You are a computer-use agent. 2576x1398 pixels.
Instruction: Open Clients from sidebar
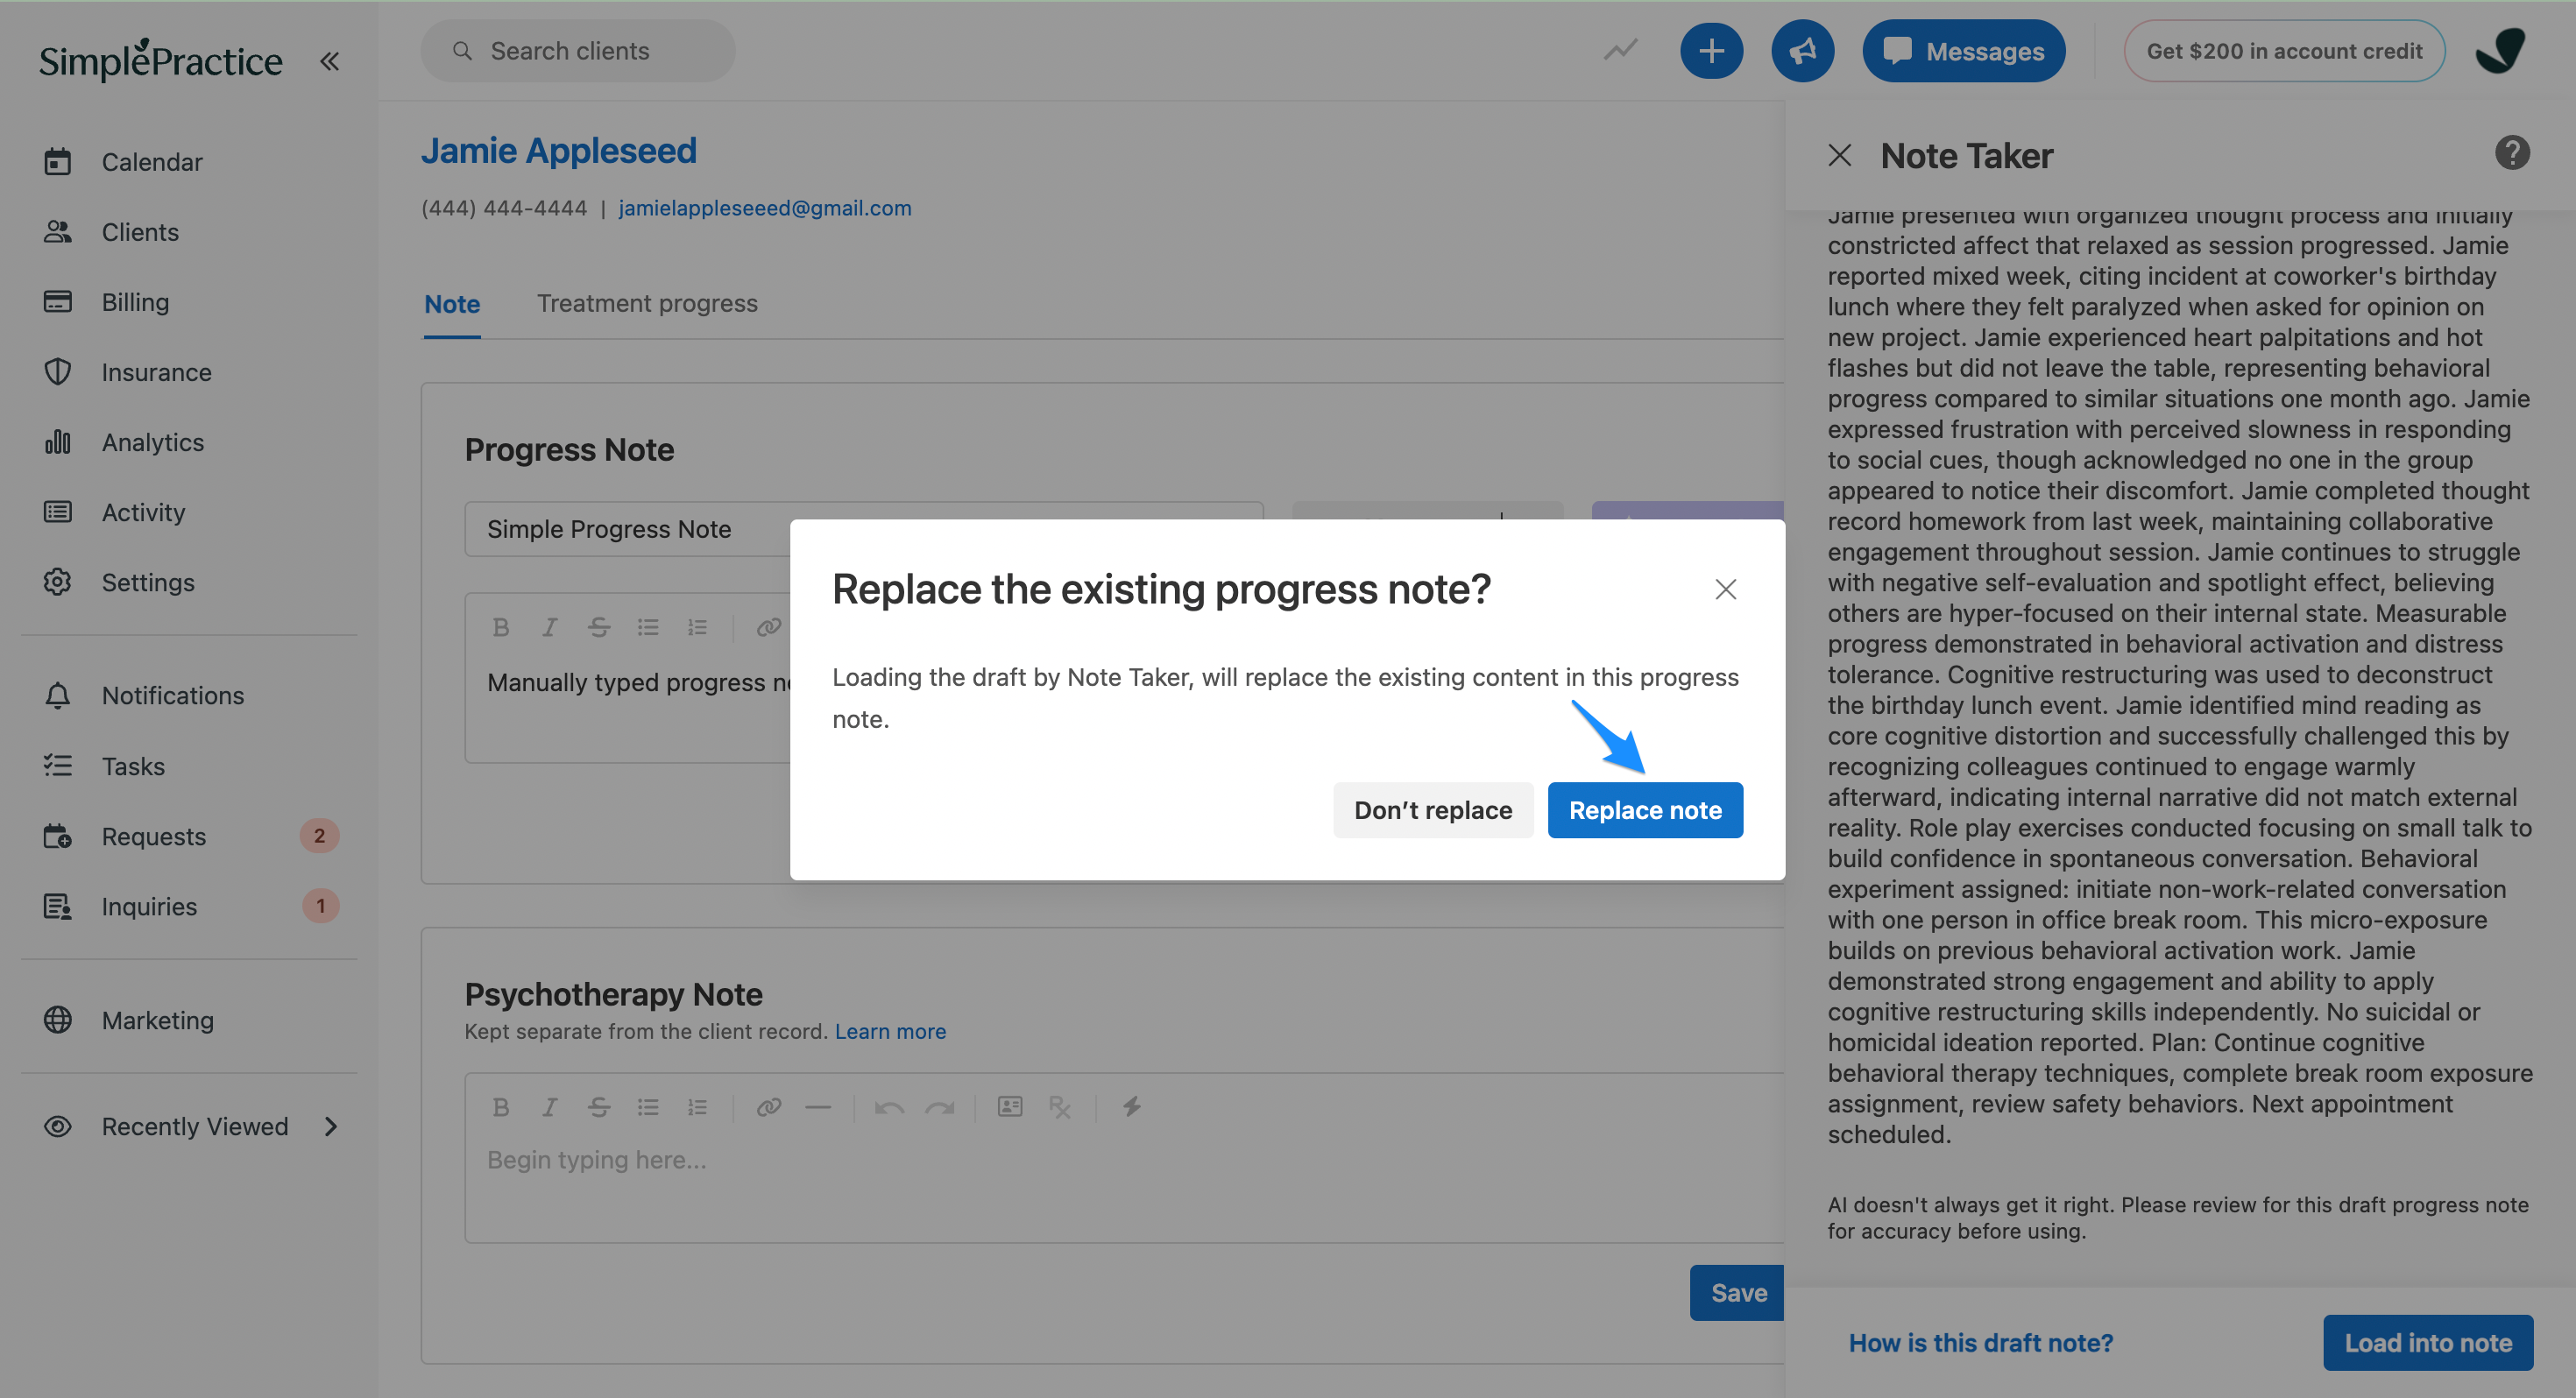(x=140, y=231)
